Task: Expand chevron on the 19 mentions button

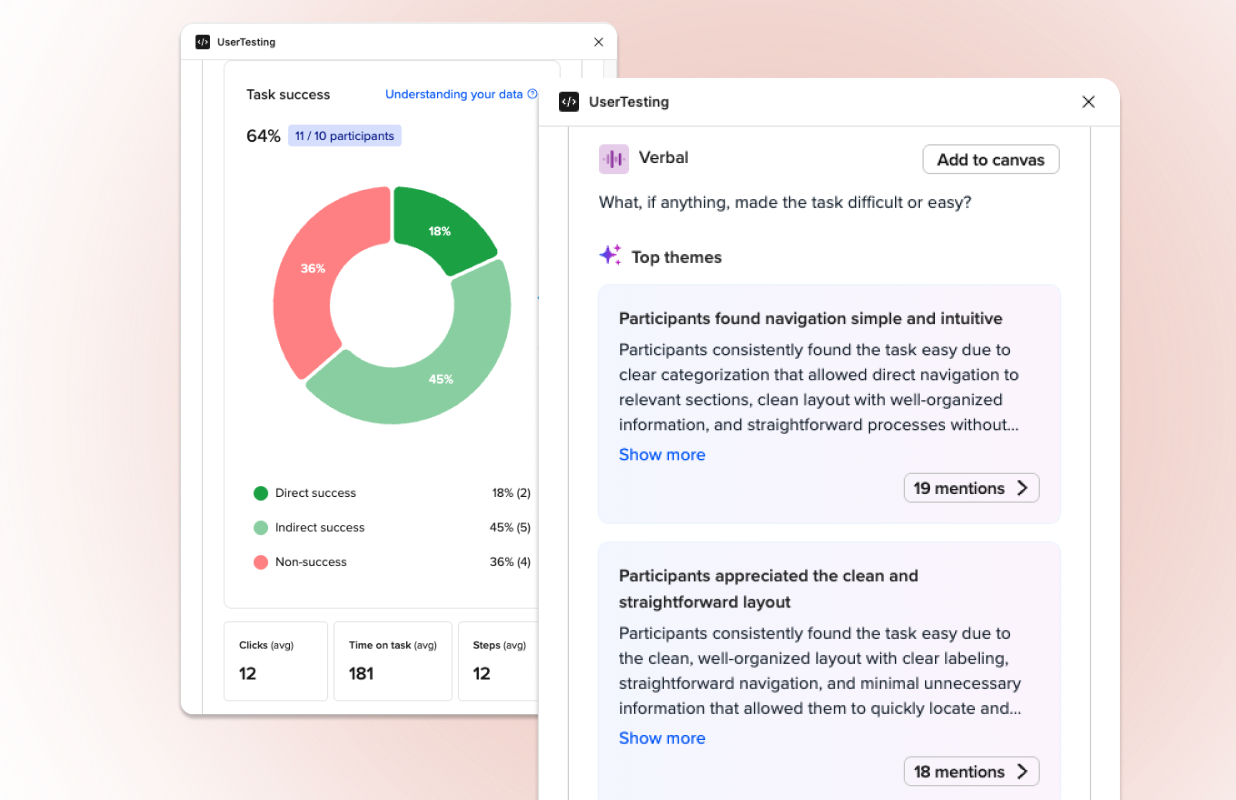Action: click(x=1022, y=488)
